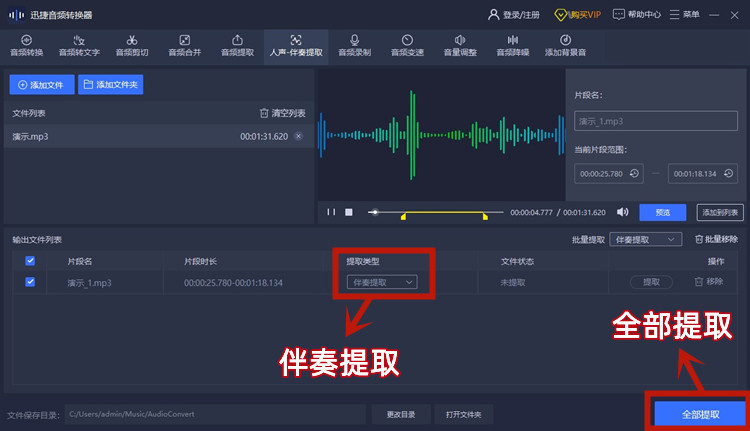750x431 pixels.
Task: Click the waveform display
Action: 441,135
